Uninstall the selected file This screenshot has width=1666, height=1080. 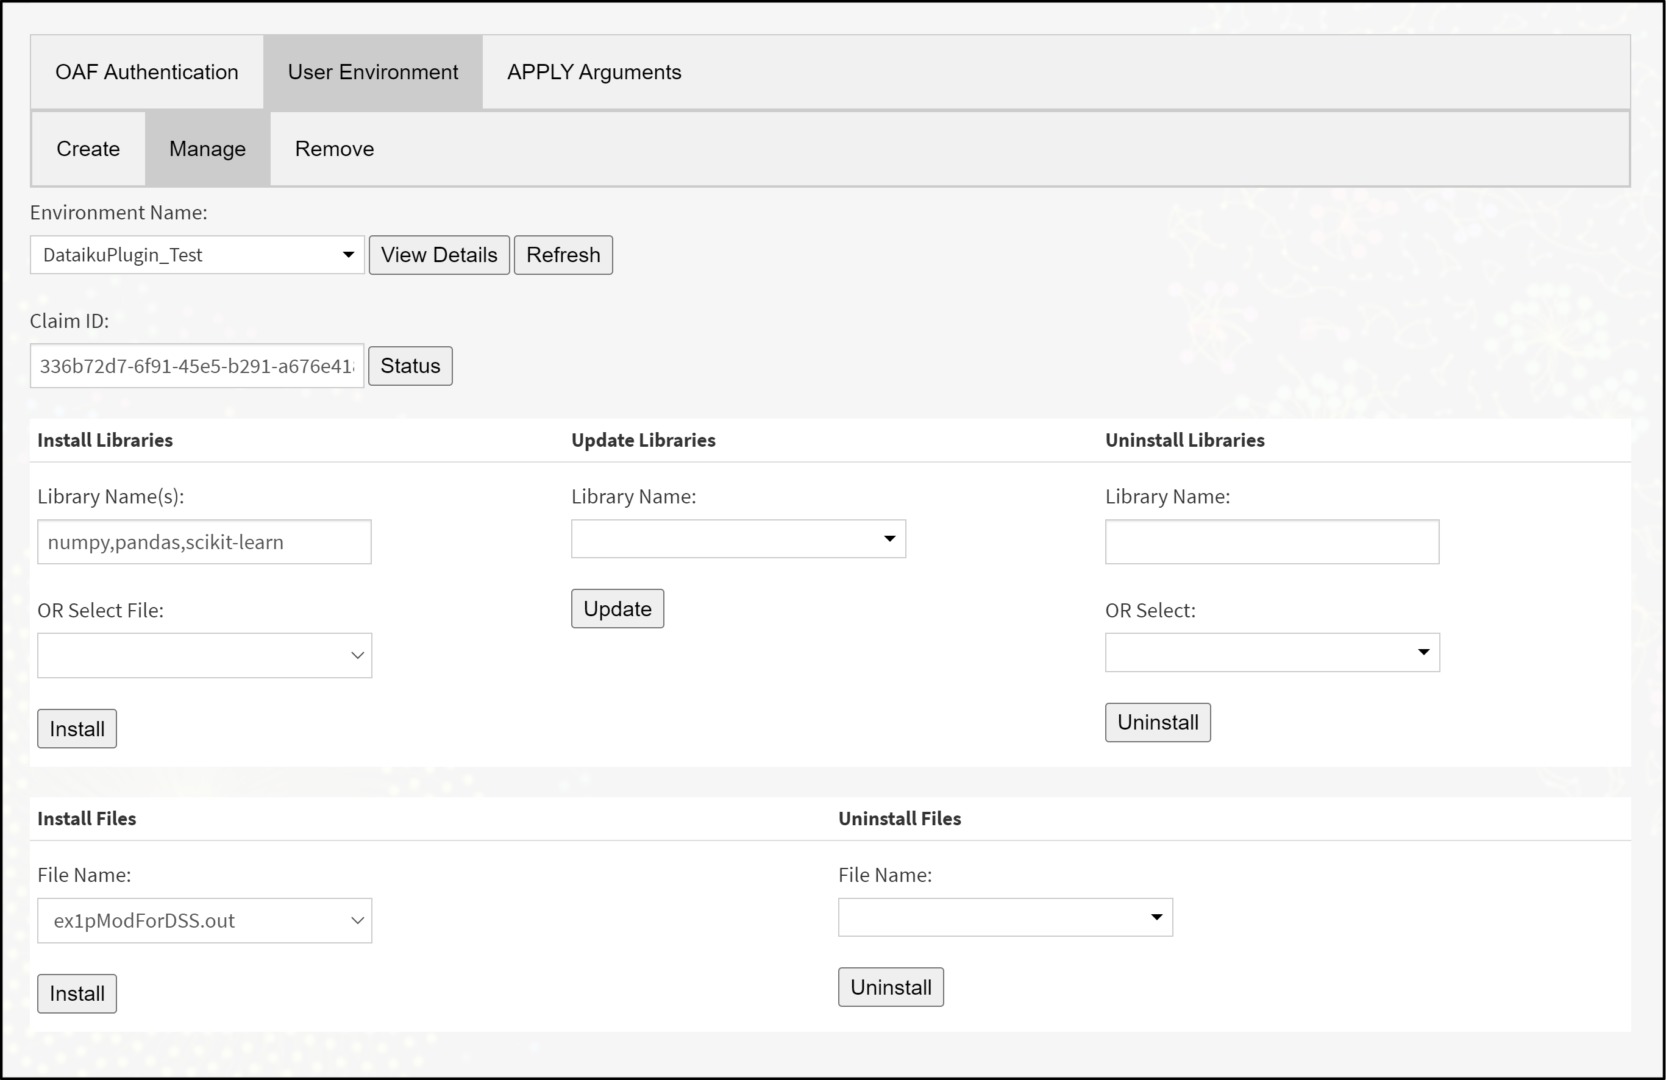(x=889, y=986)
